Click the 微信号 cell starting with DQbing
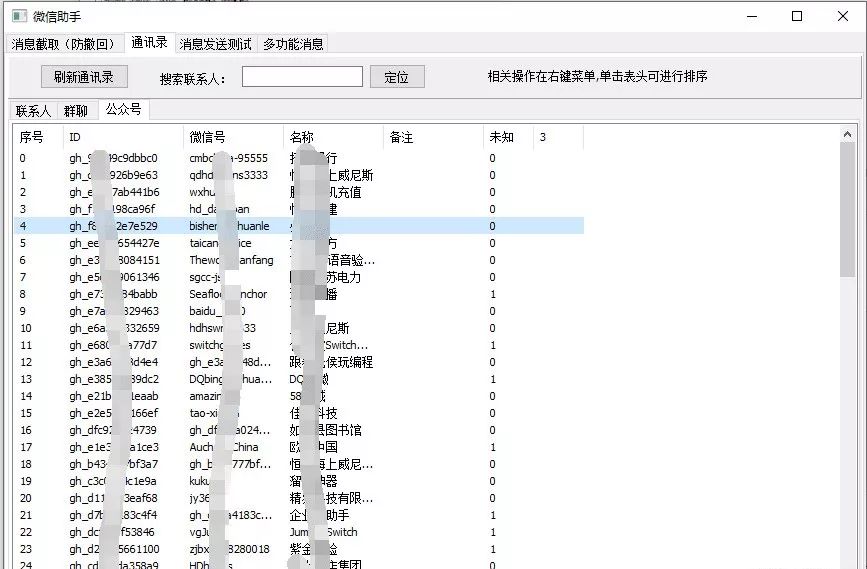The image size is (867, 569). pos(230,379)
